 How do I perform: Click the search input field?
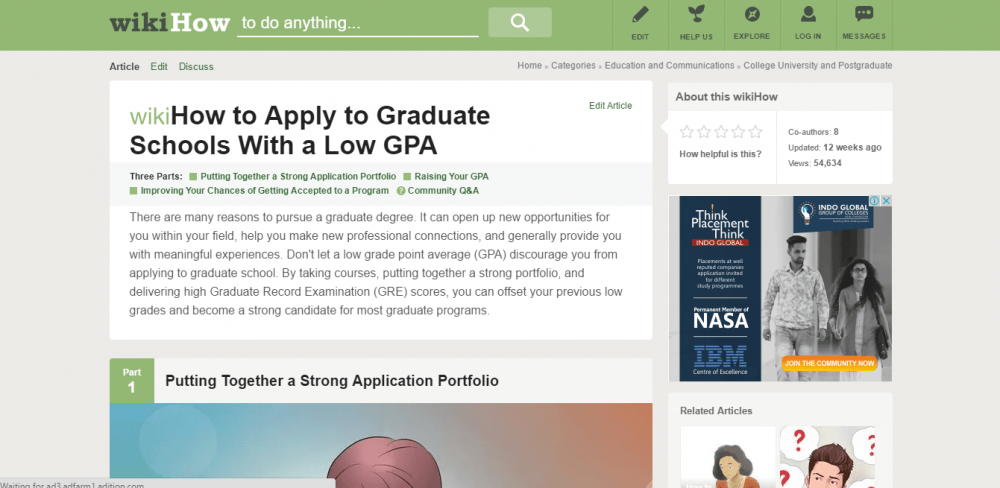pyautogui.click(x=357, y=22)
